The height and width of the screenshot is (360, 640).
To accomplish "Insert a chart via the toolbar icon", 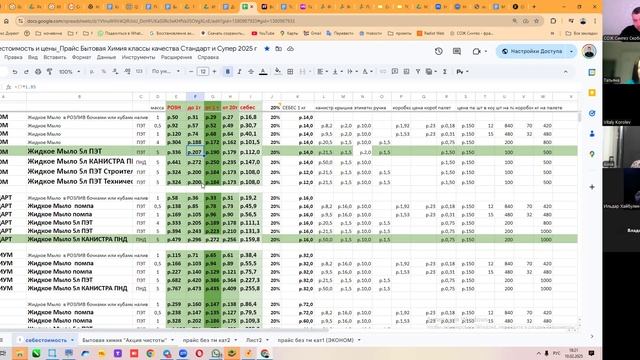I will point(407,72).
